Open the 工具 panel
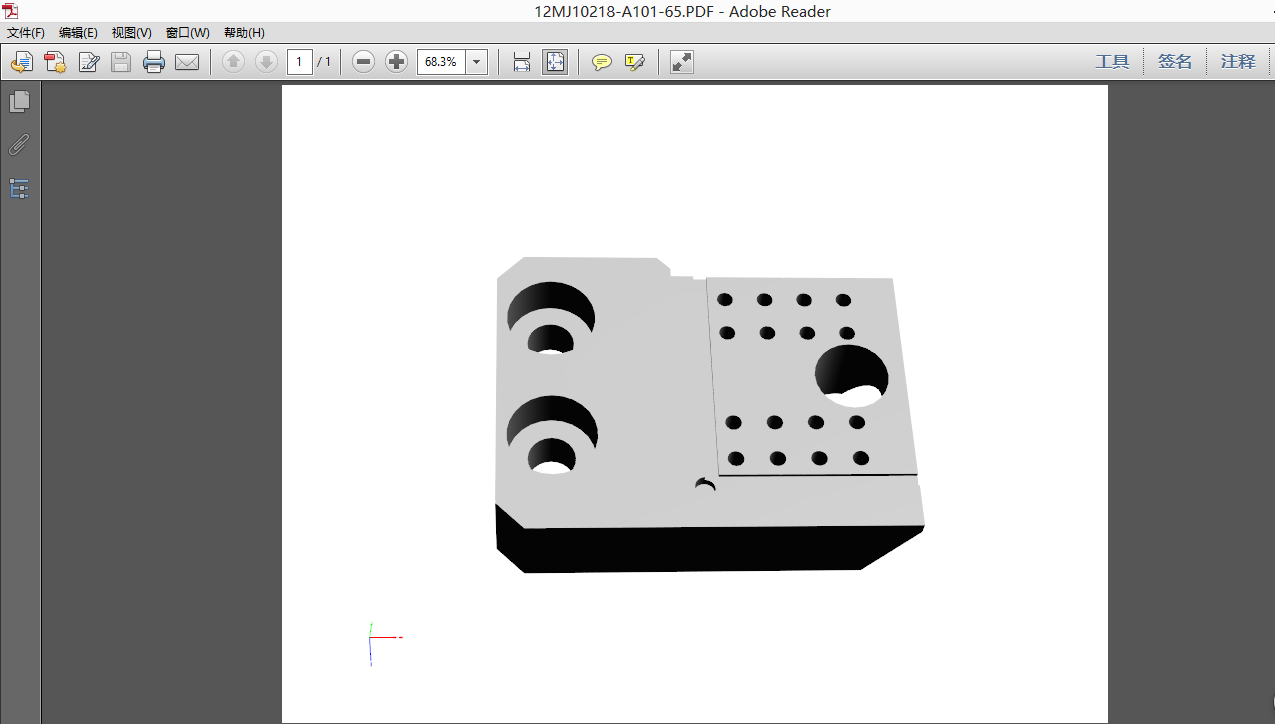 [x=1112, y=61]
